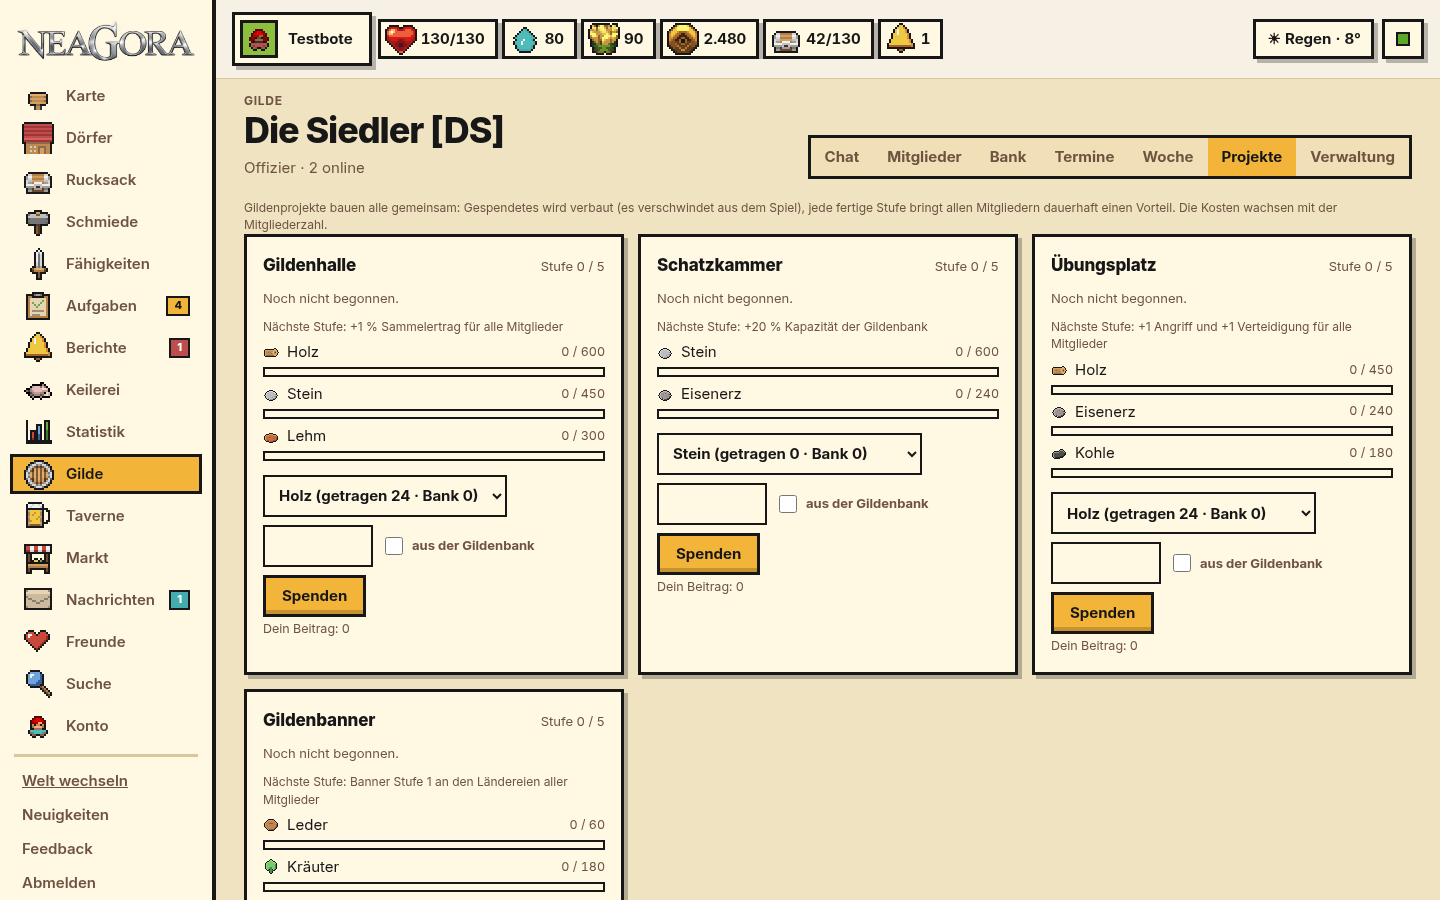Screen dimensions: 1440x900
Task: Open the Freunde heart icon
Action: 38,641
